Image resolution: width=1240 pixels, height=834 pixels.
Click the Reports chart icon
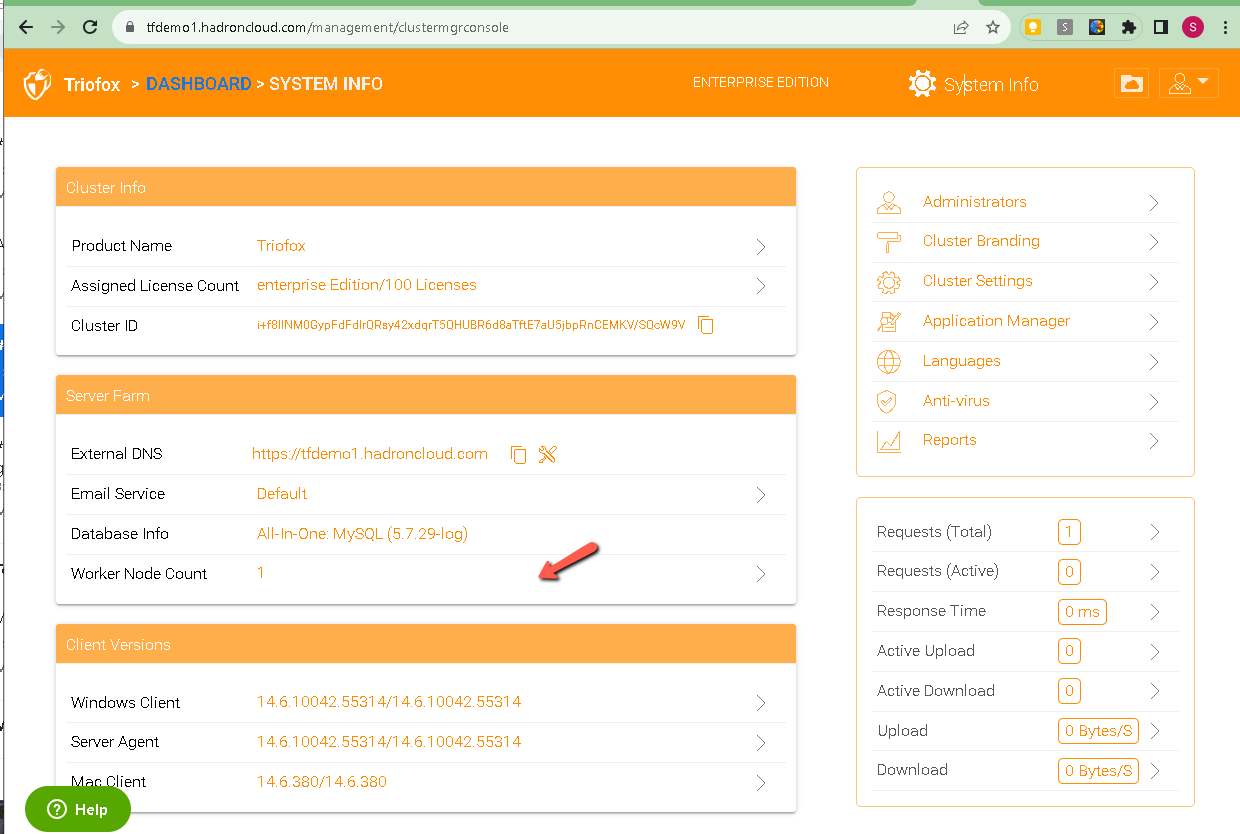click(888, 441)
